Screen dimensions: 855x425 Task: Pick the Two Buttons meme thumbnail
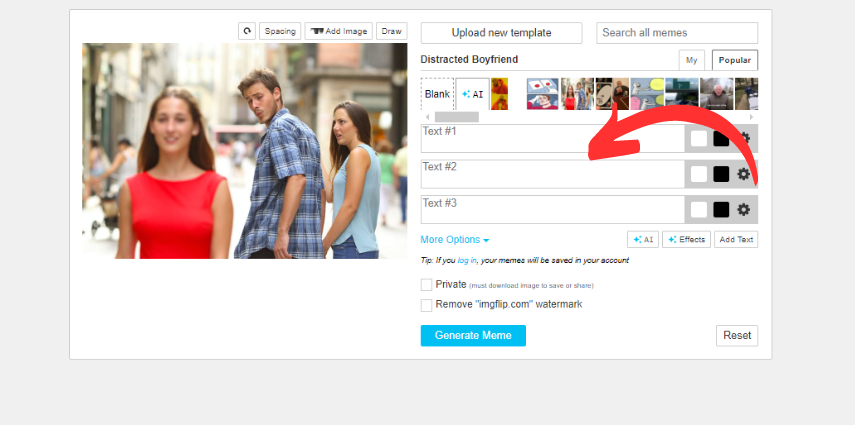[543, 94]
